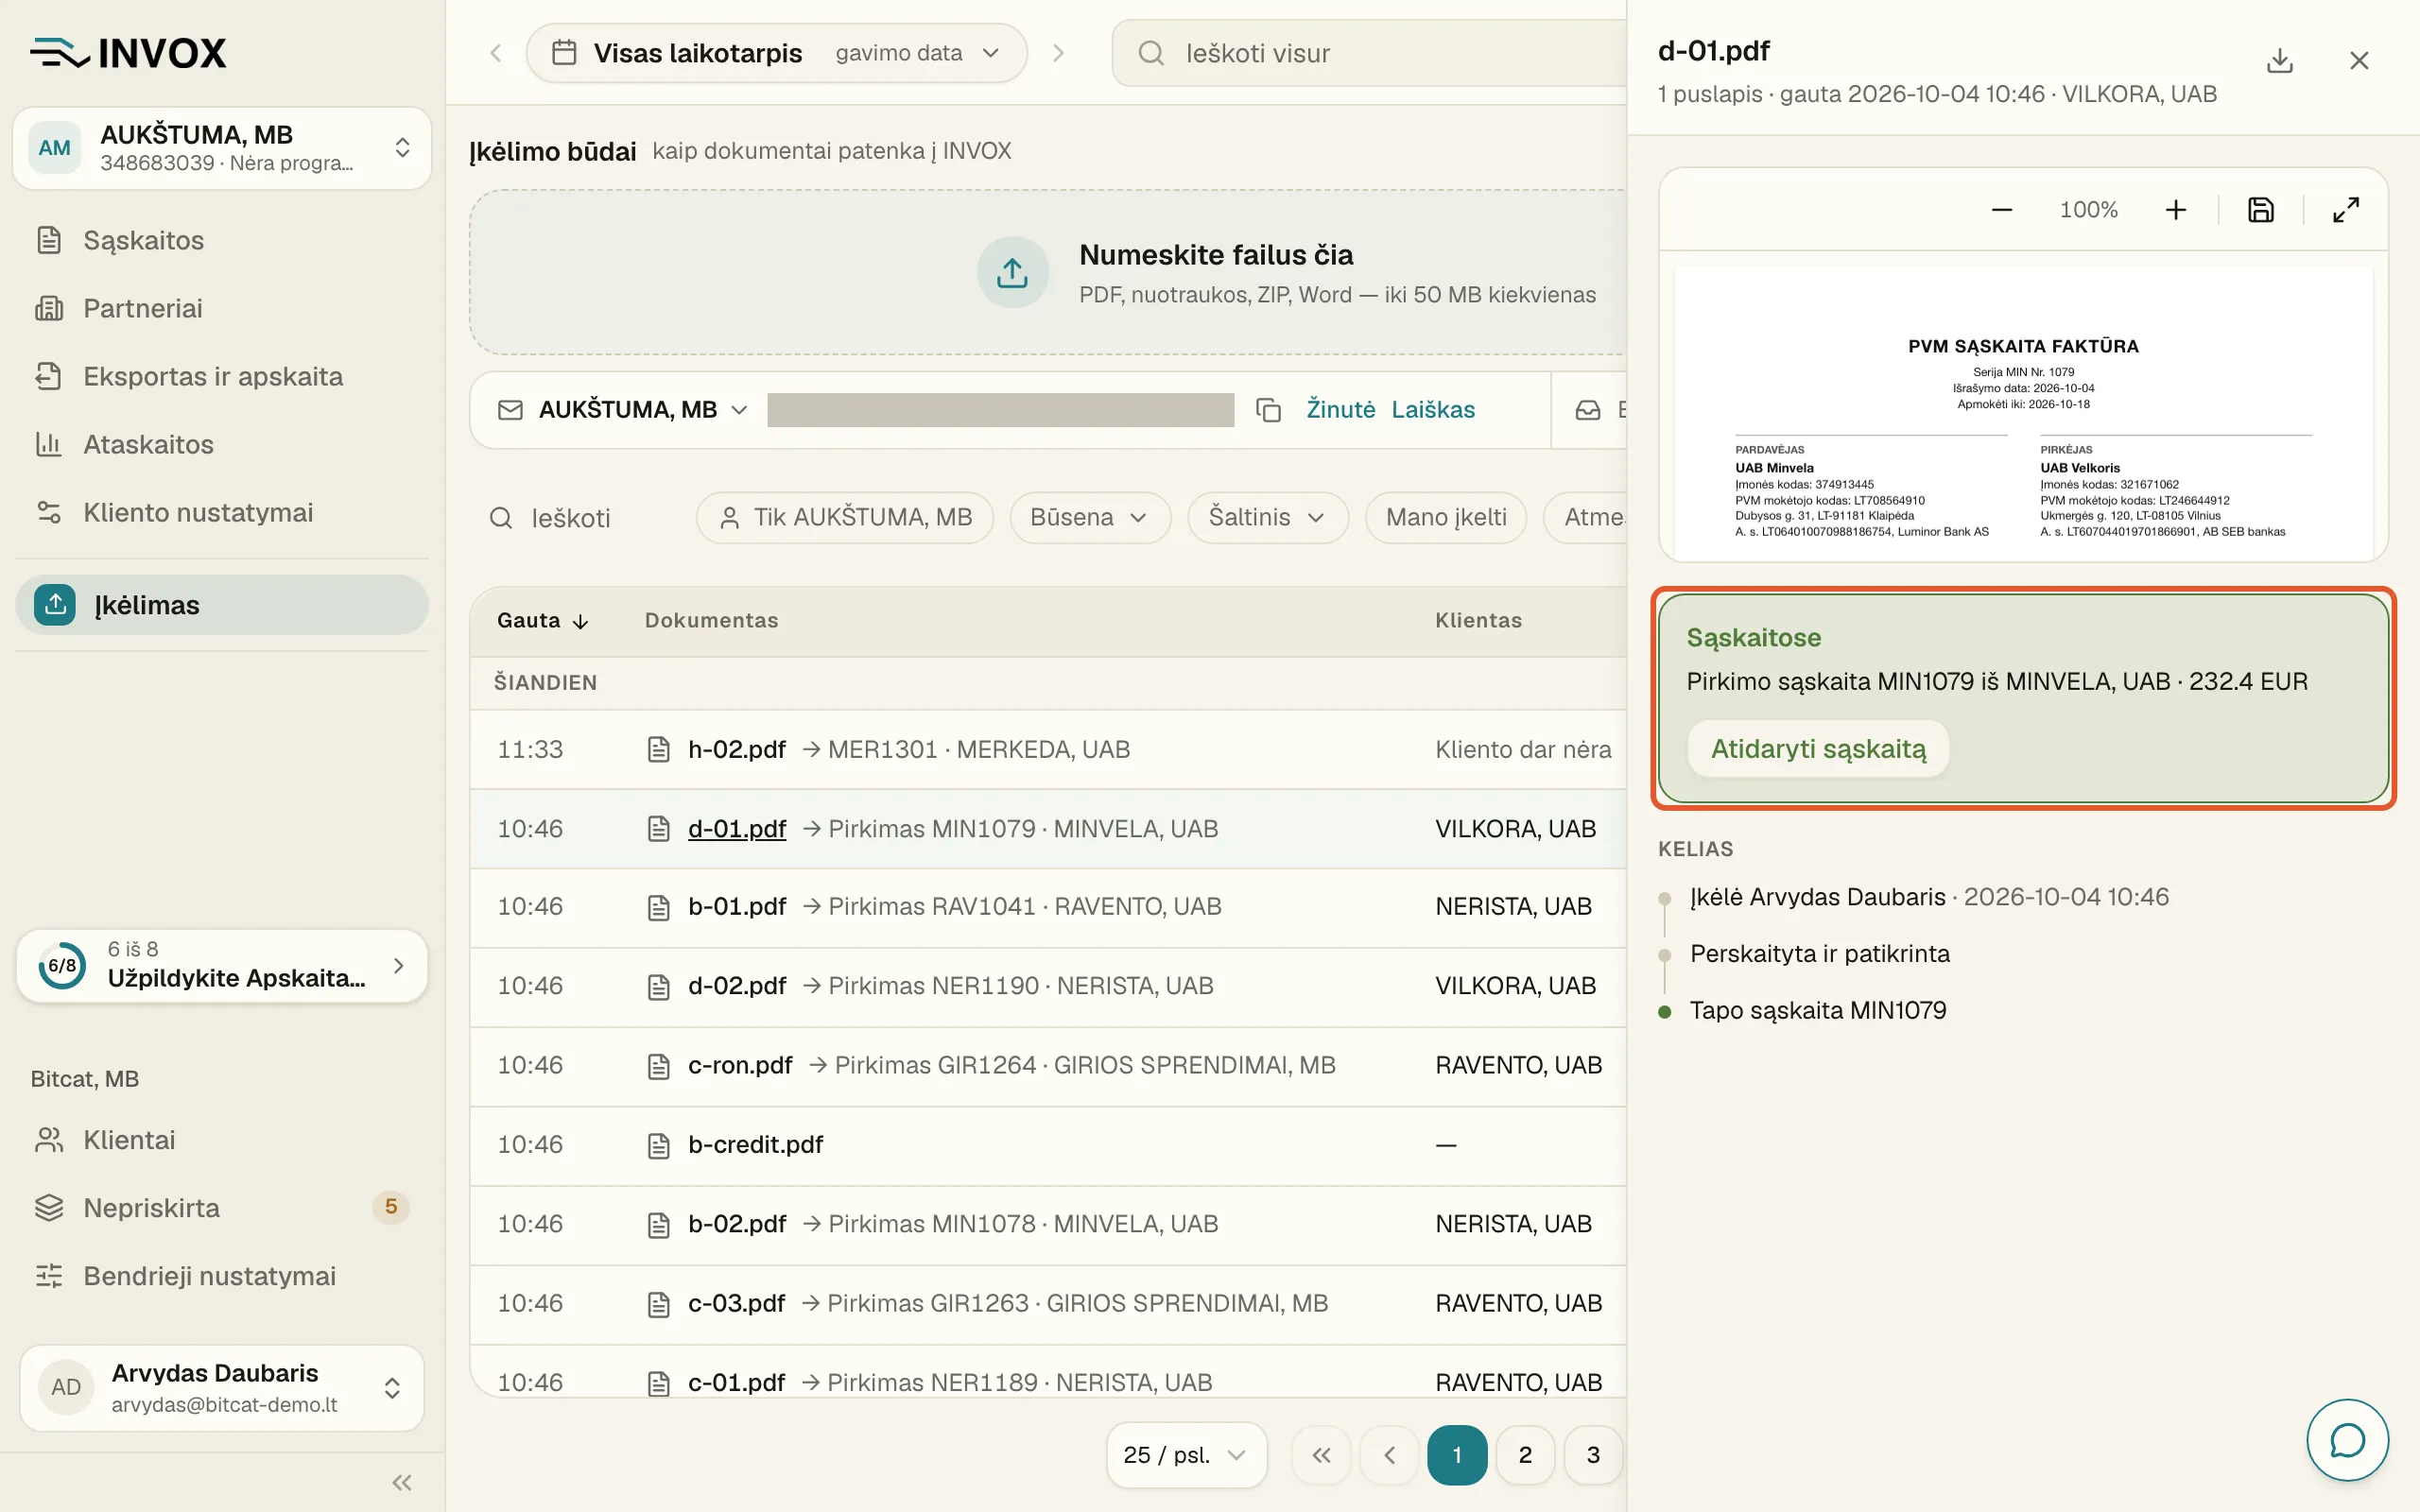Close the d-01.pdf preview panel
2420x1512 pixels.
click(x=2359, y=61)
